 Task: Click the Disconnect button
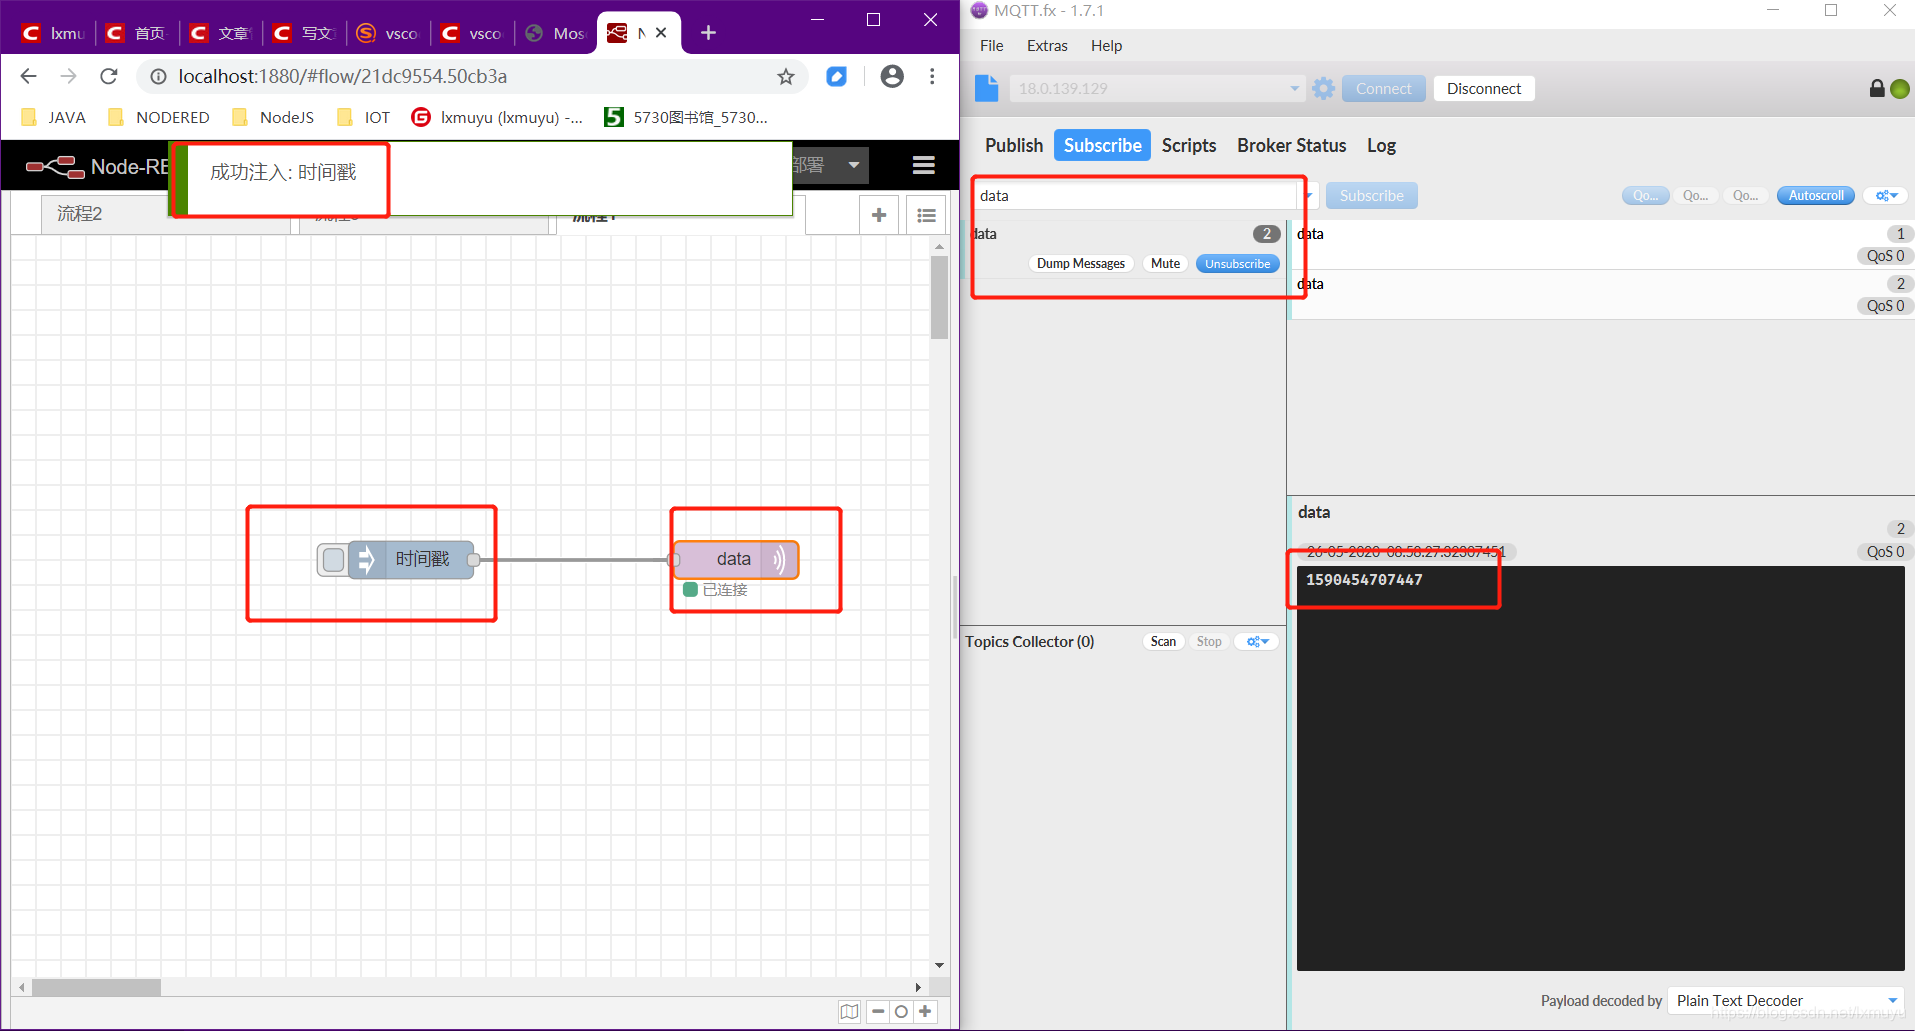point(1484,88)
